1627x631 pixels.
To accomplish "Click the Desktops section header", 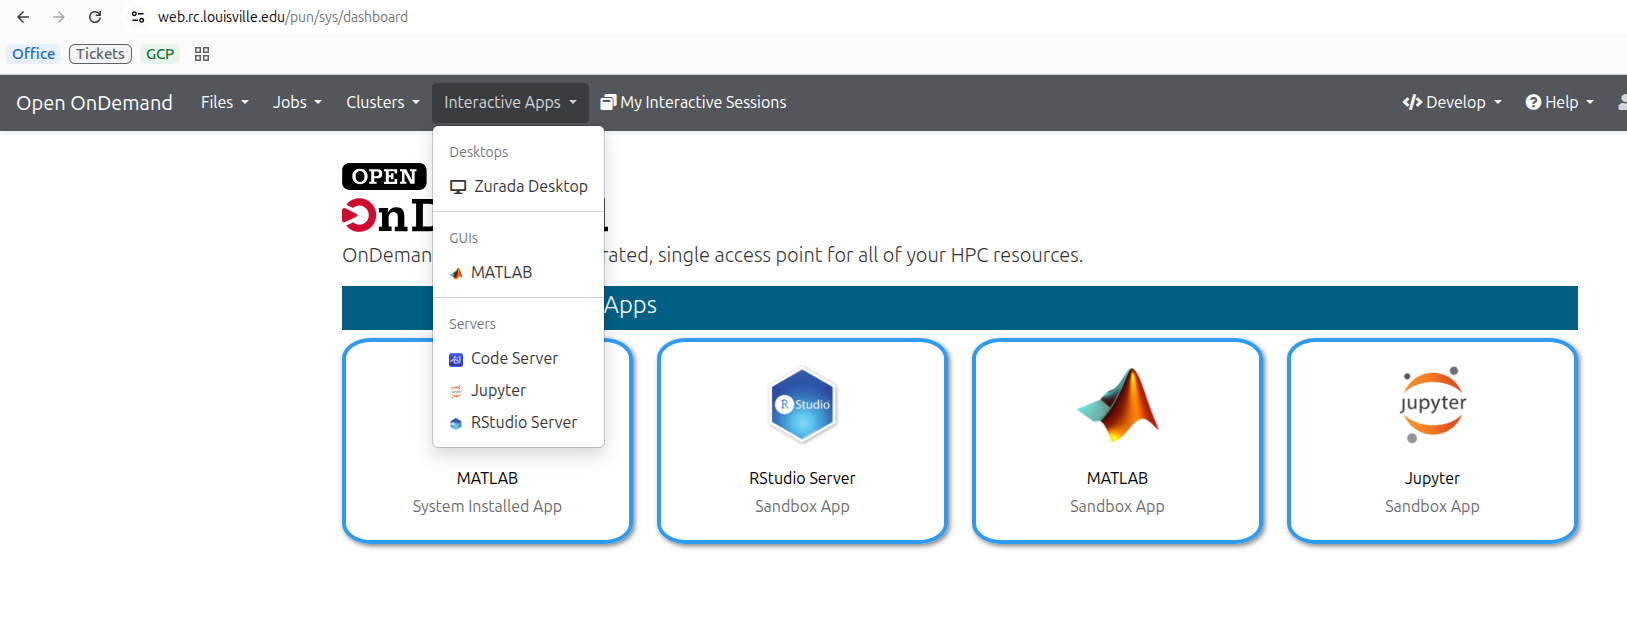I will click(x=478, y=152).
